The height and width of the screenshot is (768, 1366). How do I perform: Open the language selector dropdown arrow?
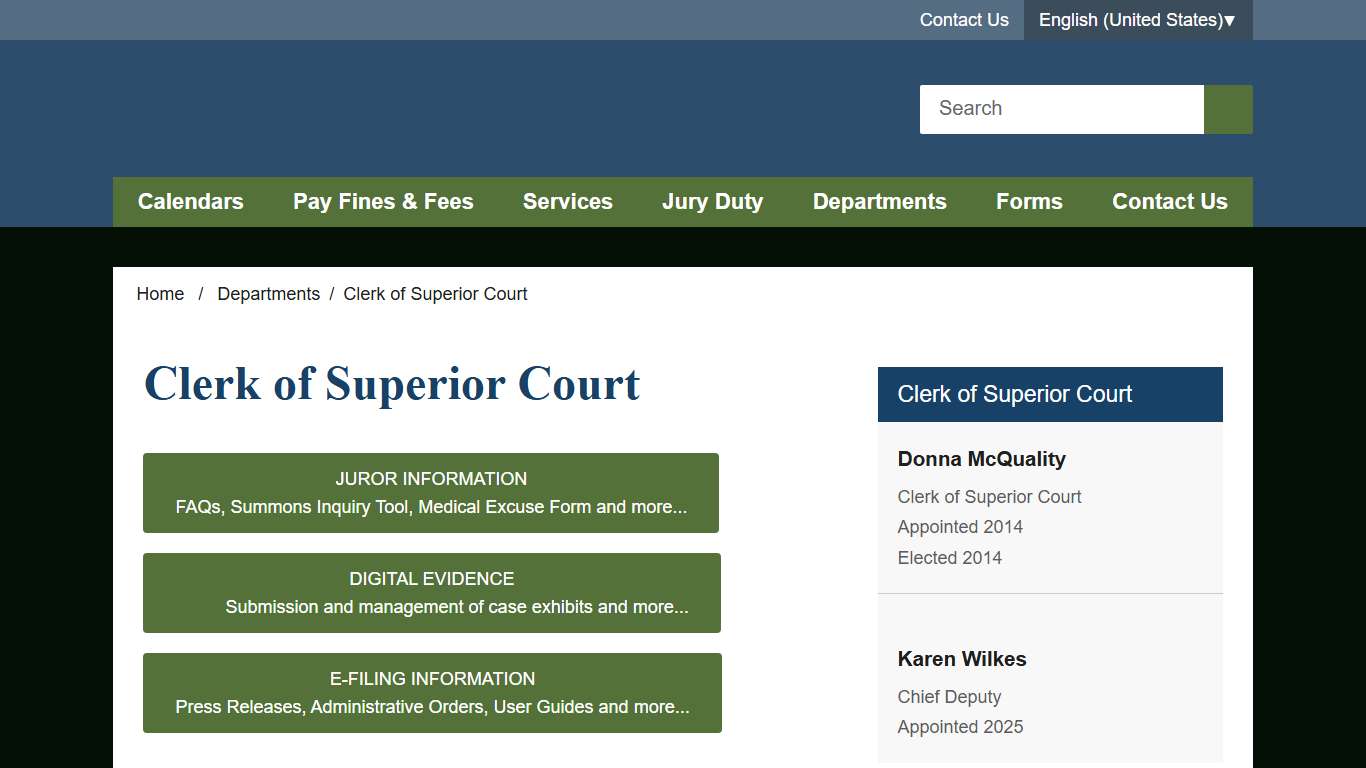point(1232,19)
